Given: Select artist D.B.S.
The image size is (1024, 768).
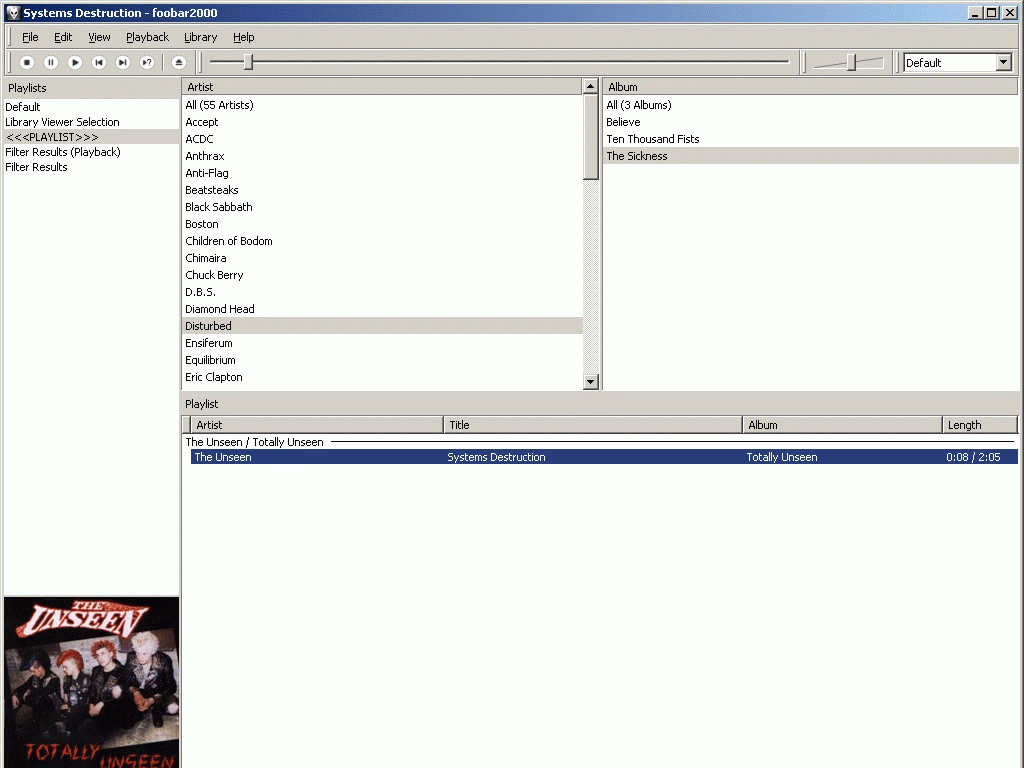Looking at the screenshot, I should pos(382,292).
